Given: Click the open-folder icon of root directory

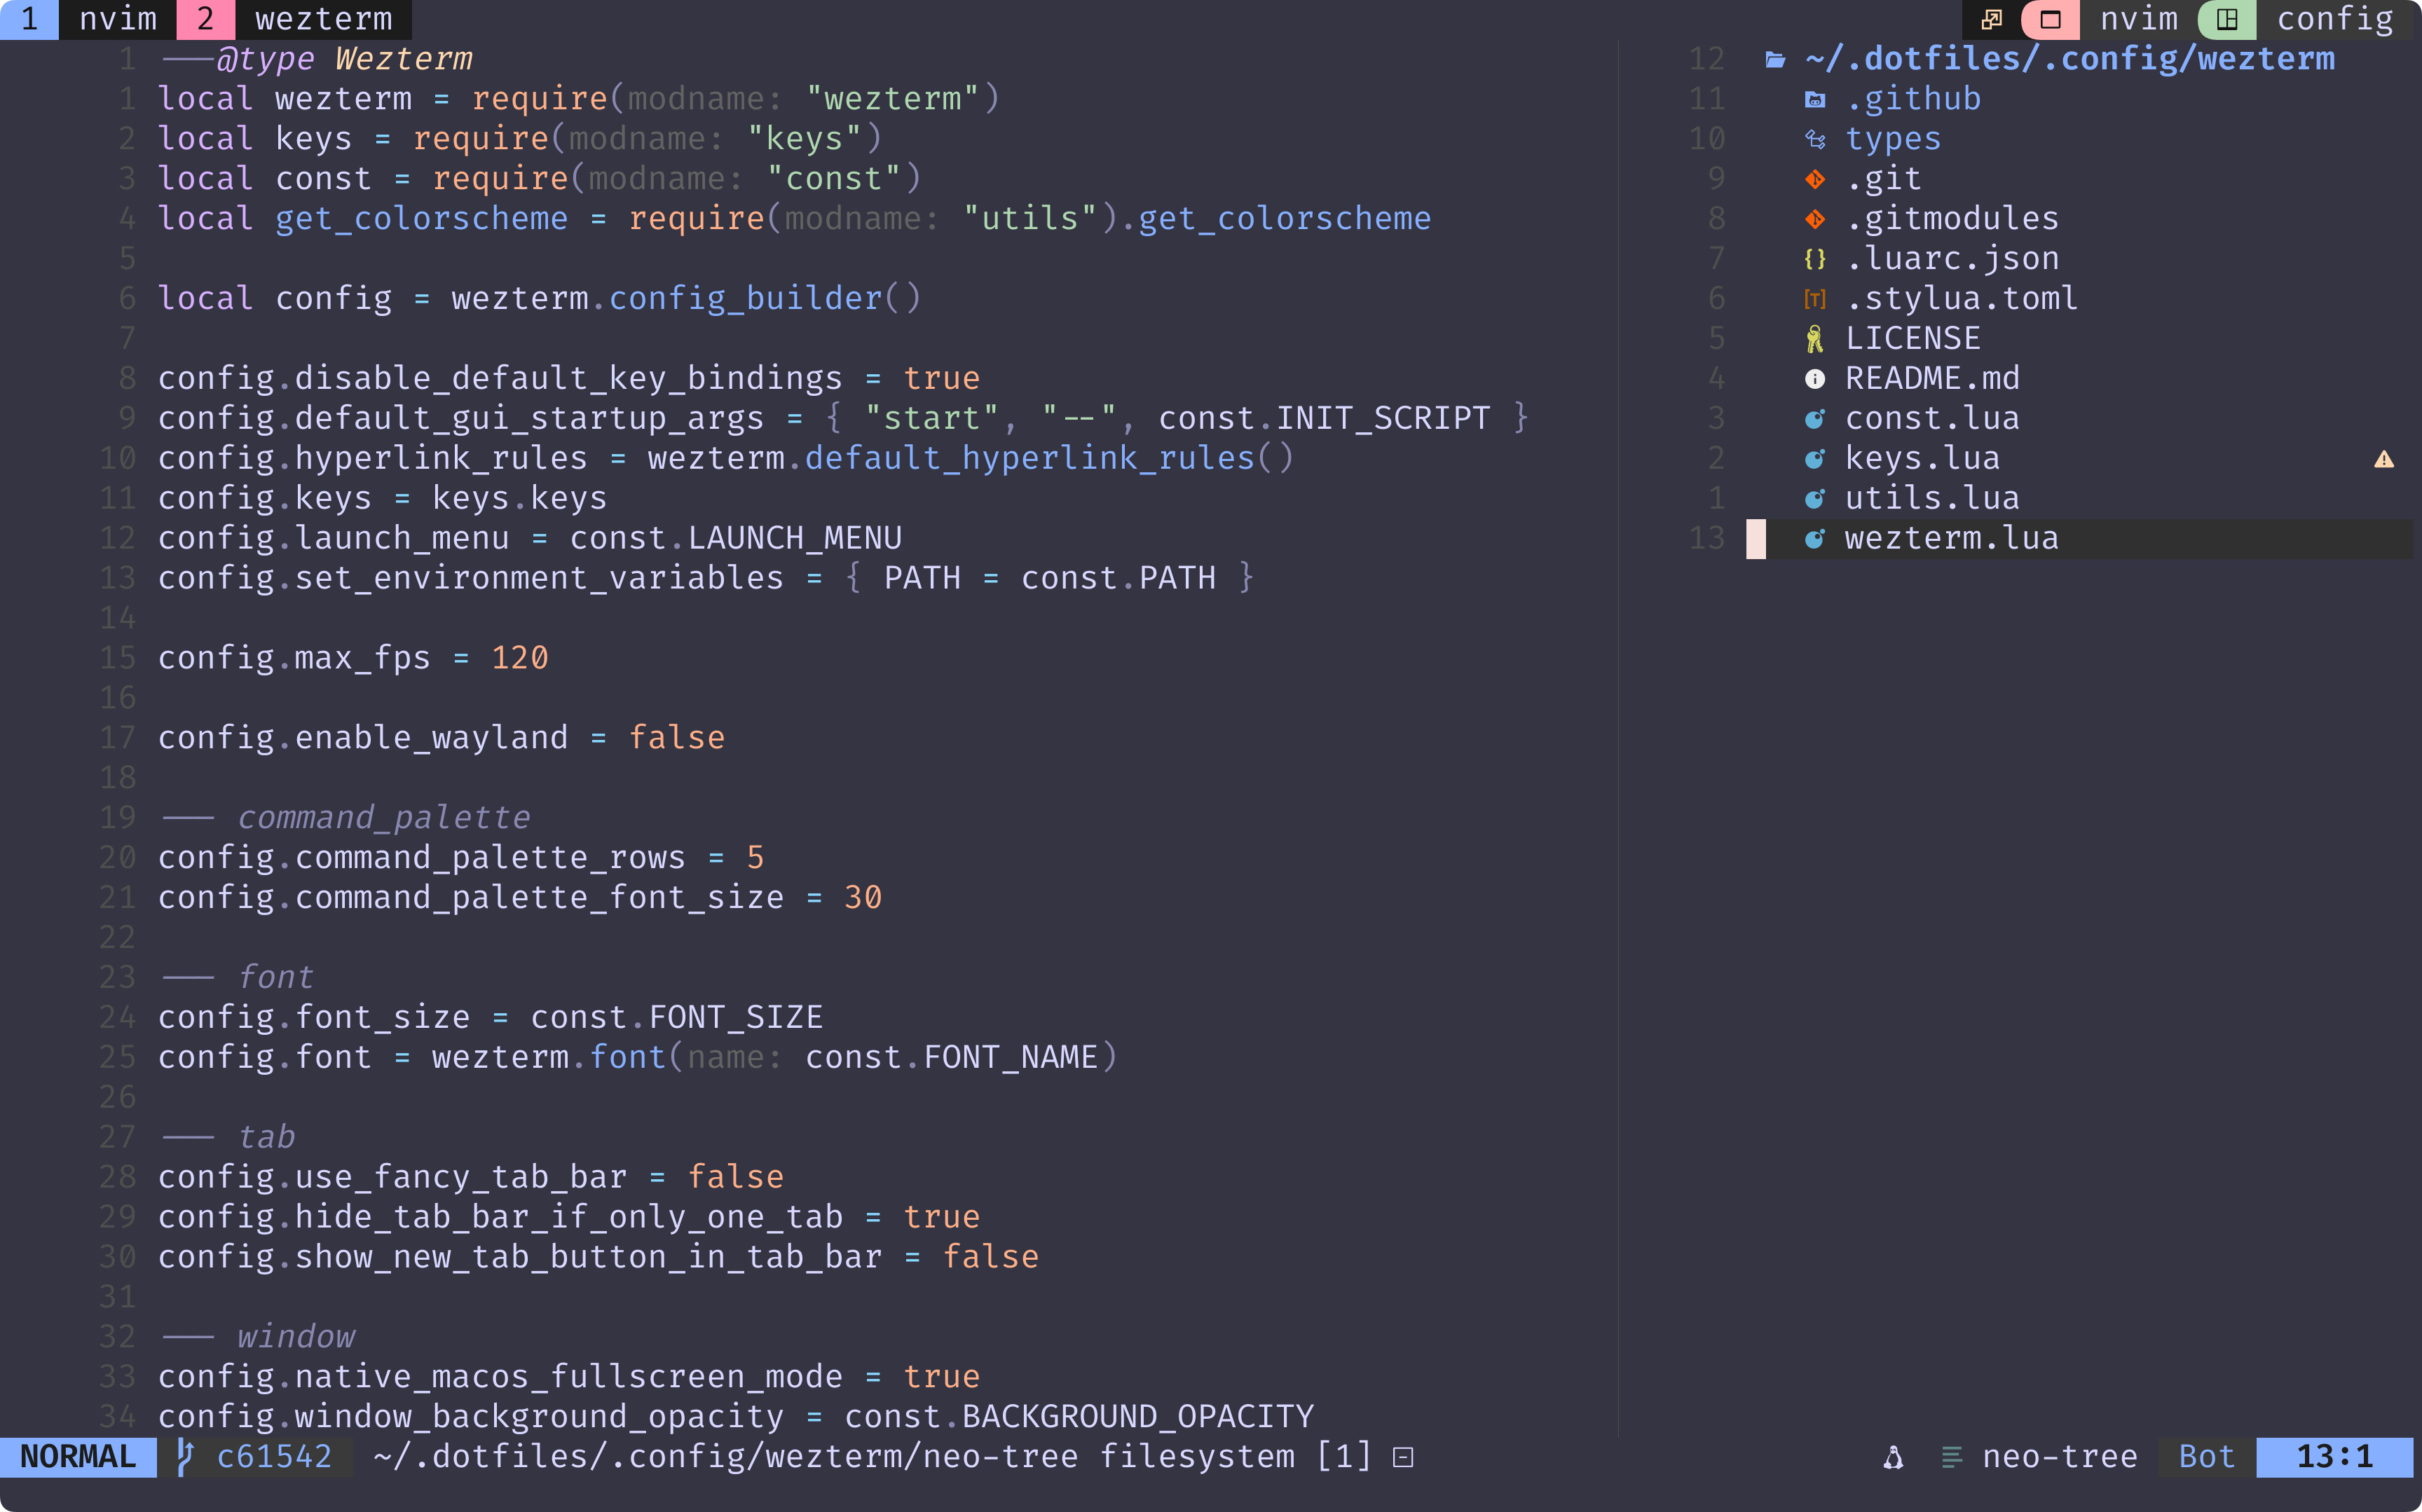Looking at the screenshot, I should pos(1775,59).
